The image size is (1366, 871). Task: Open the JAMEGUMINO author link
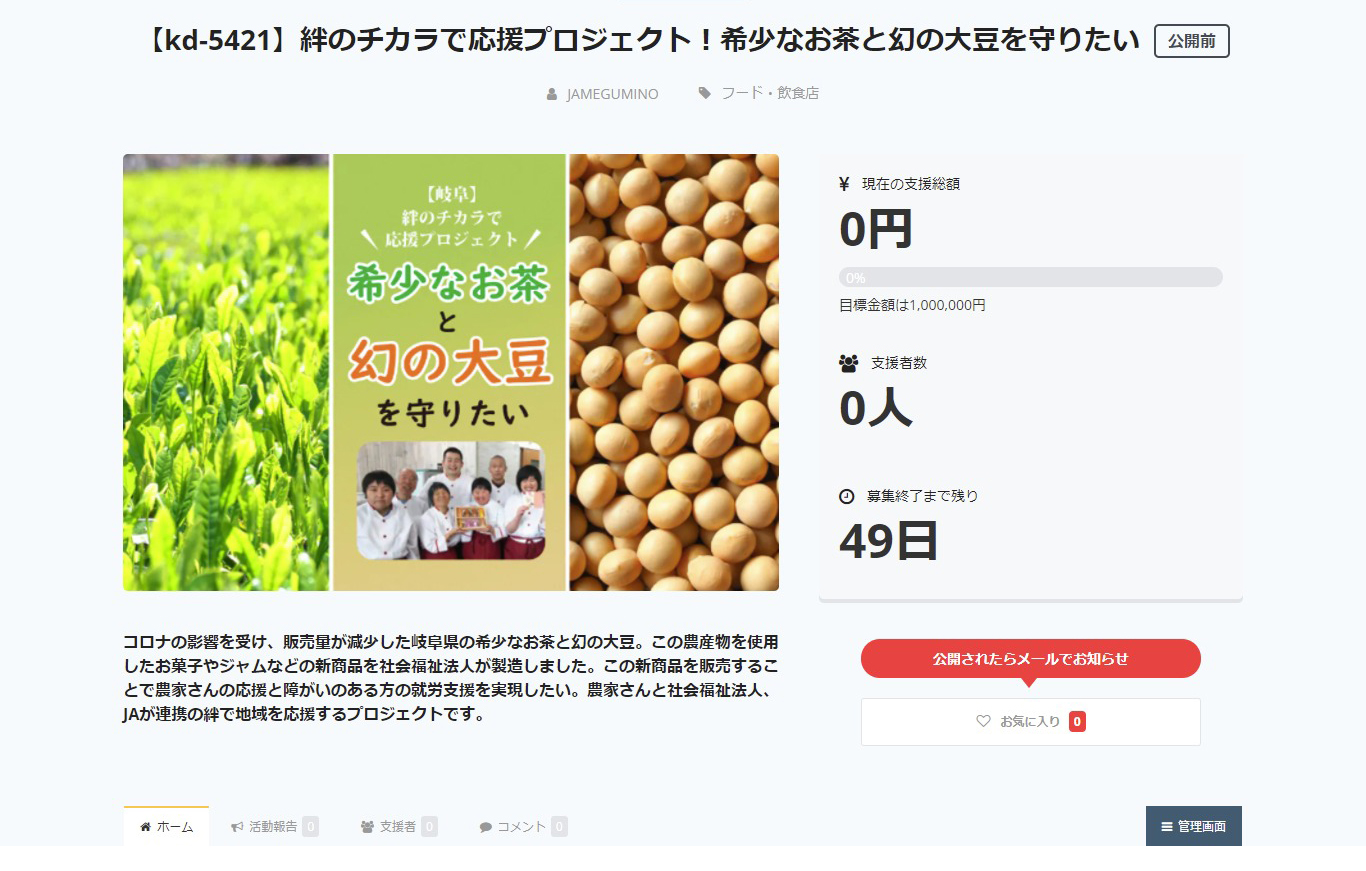612,94
